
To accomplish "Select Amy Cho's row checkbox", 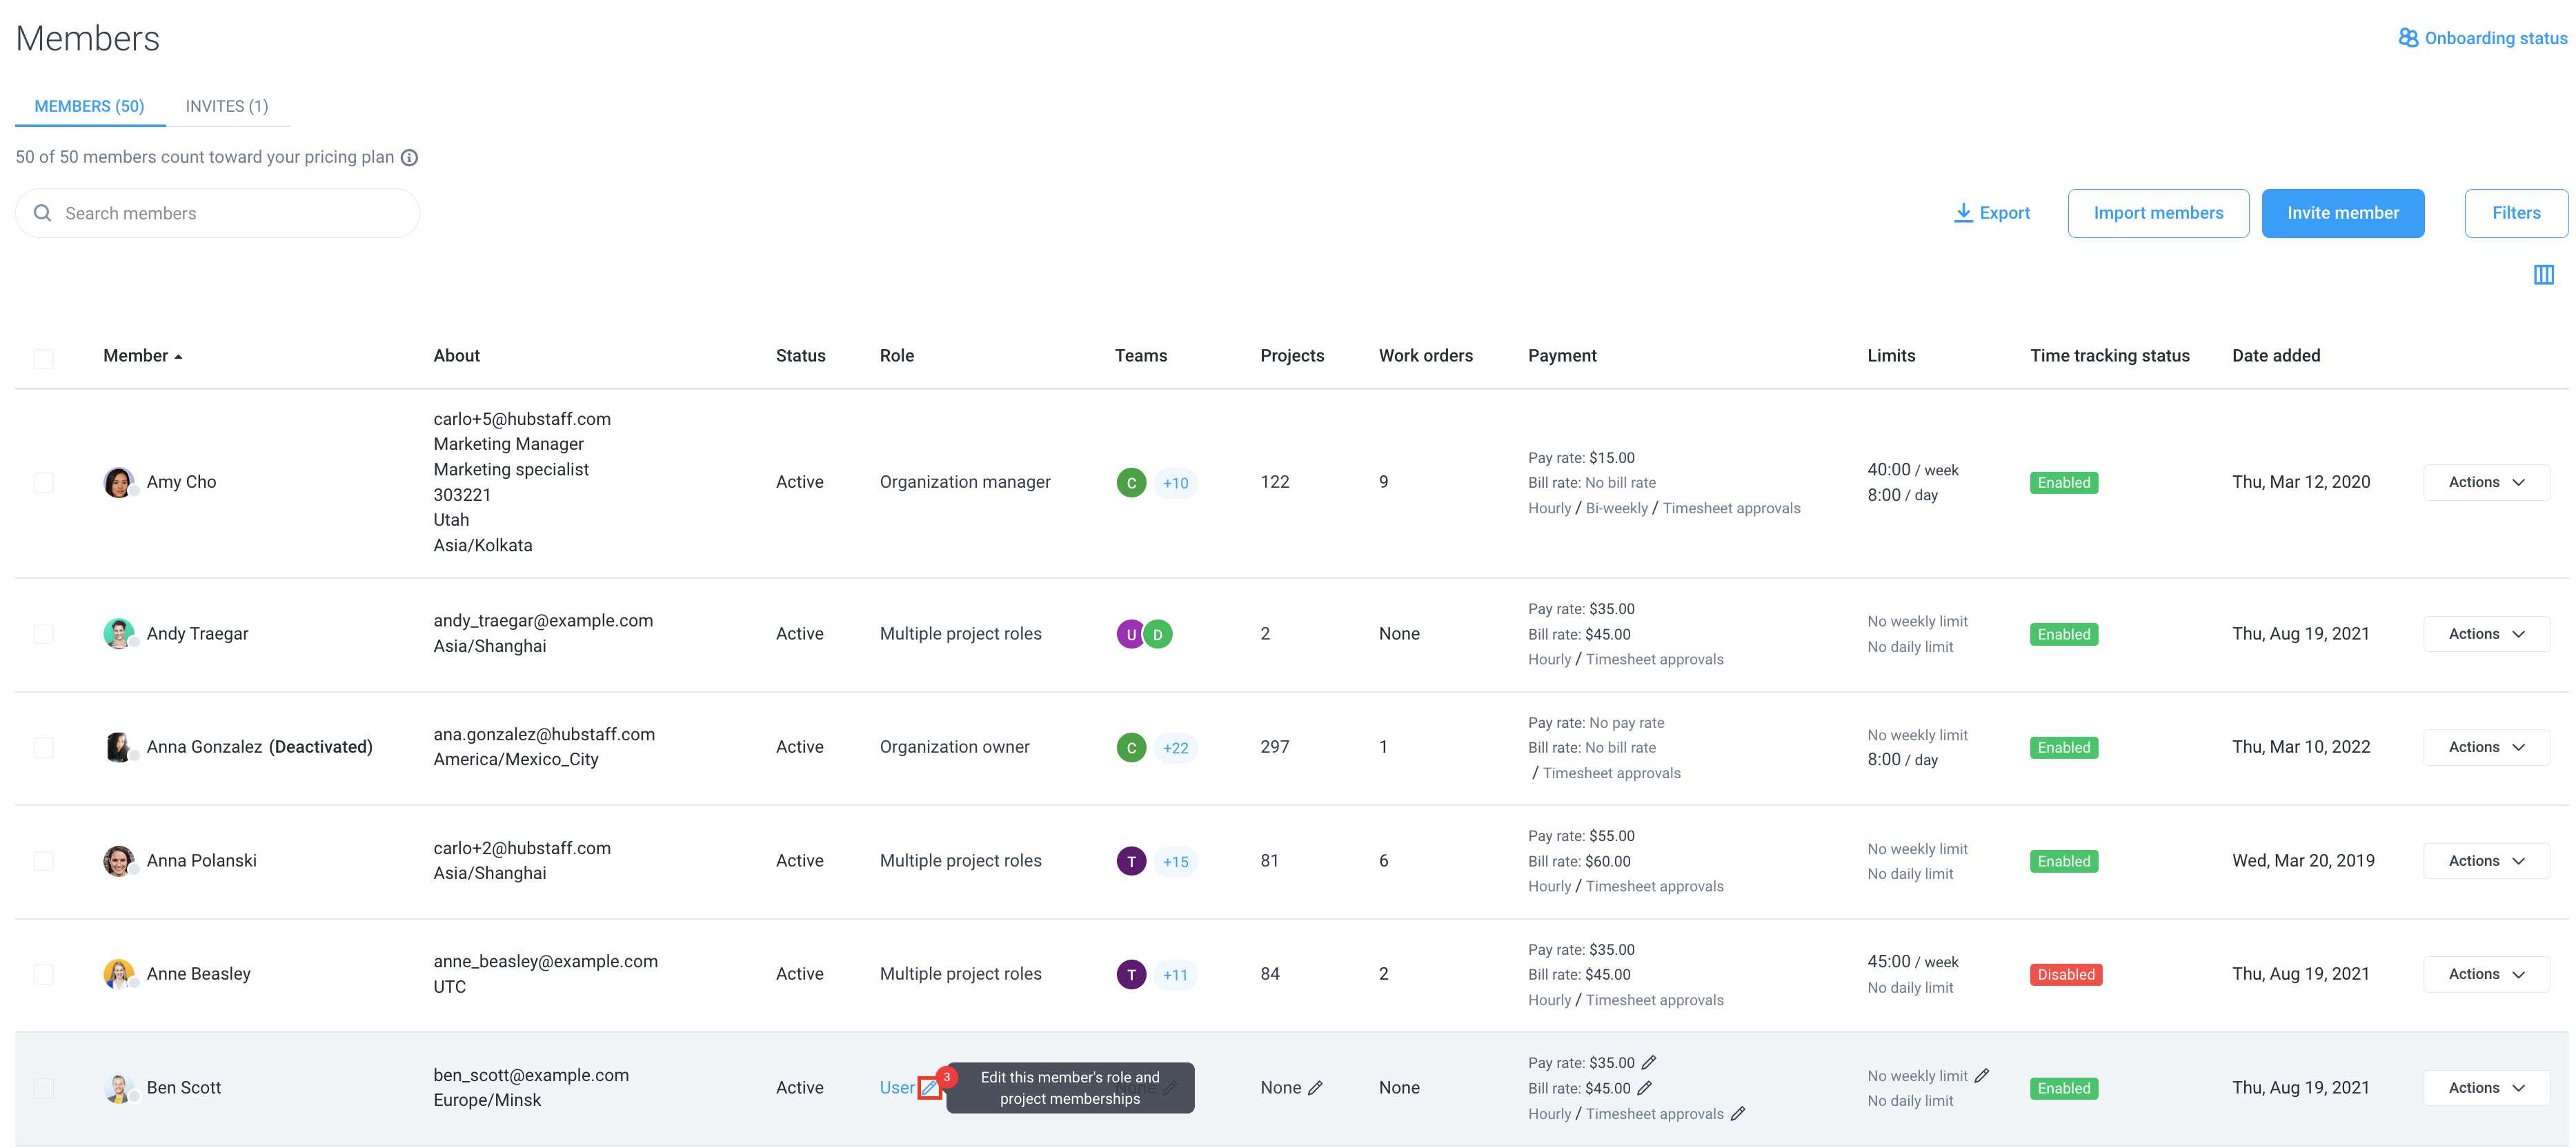I will [44, 483].
